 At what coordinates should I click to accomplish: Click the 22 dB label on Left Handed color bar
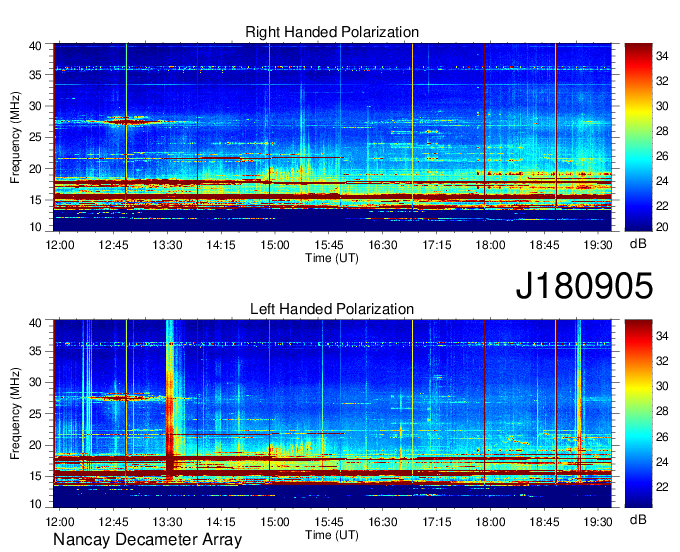coord(662,487)
